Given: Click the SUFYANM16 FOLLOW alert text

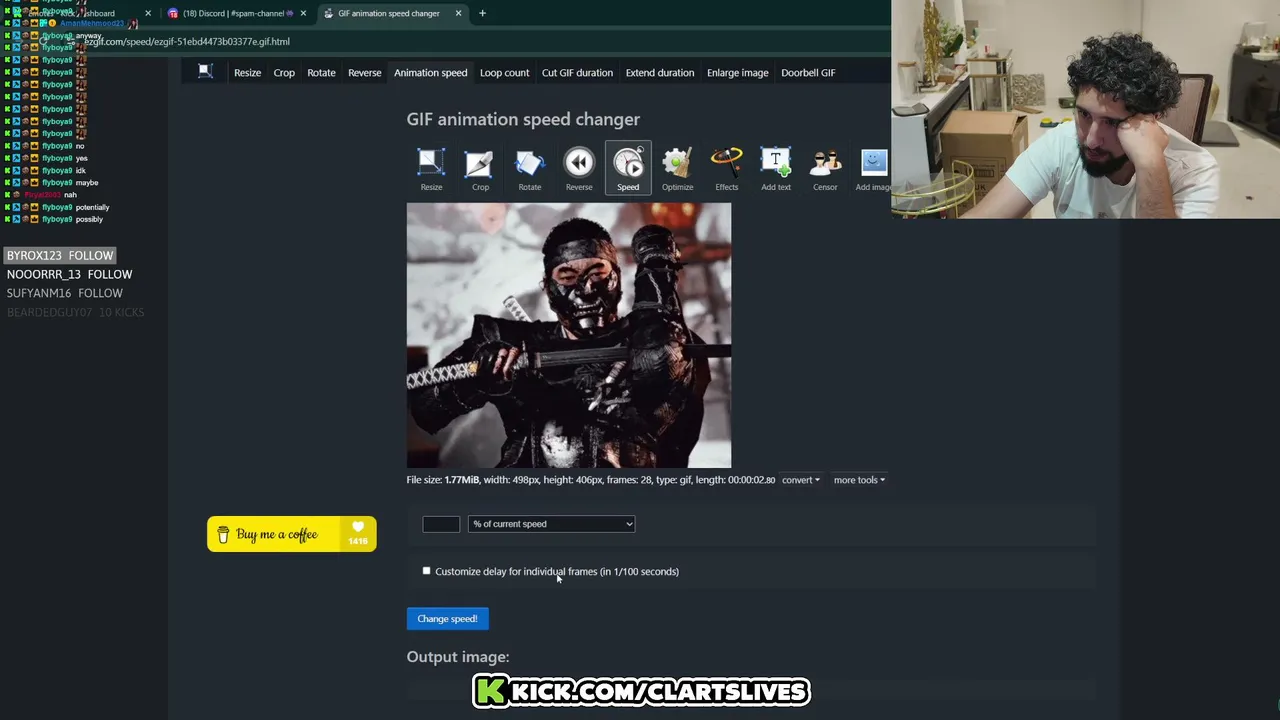Looking at the screenshot, I should click(64, 293).
